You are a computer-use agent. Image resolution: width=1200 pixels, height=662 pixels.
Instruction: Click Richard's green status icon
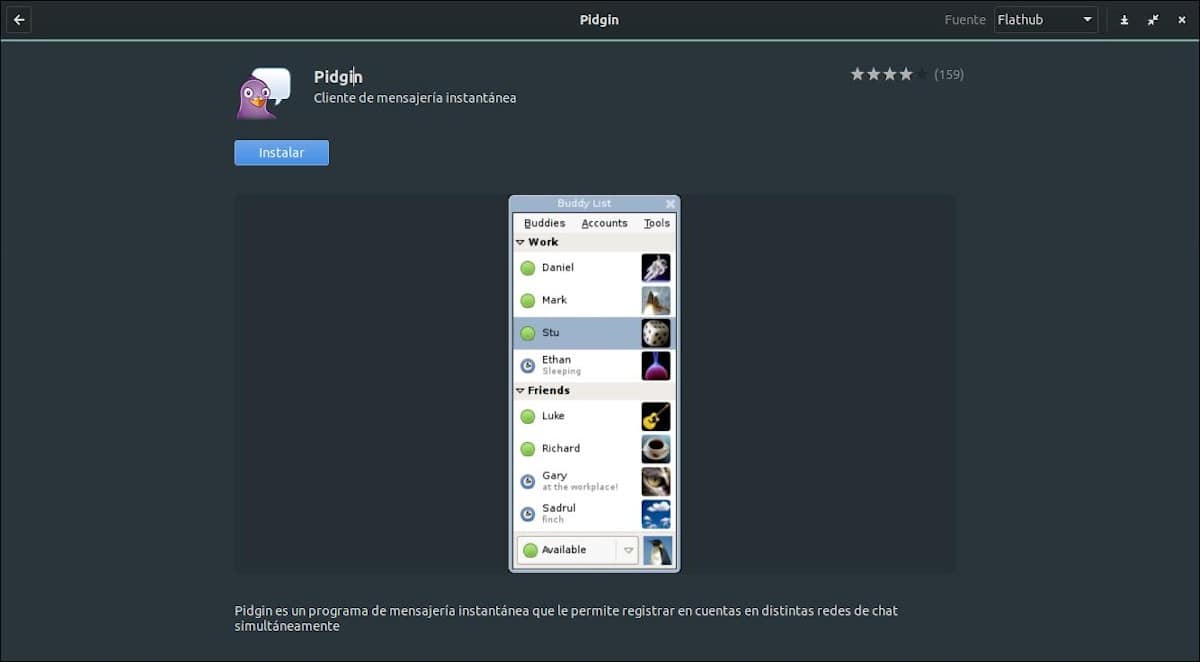[x=527, y=449]
